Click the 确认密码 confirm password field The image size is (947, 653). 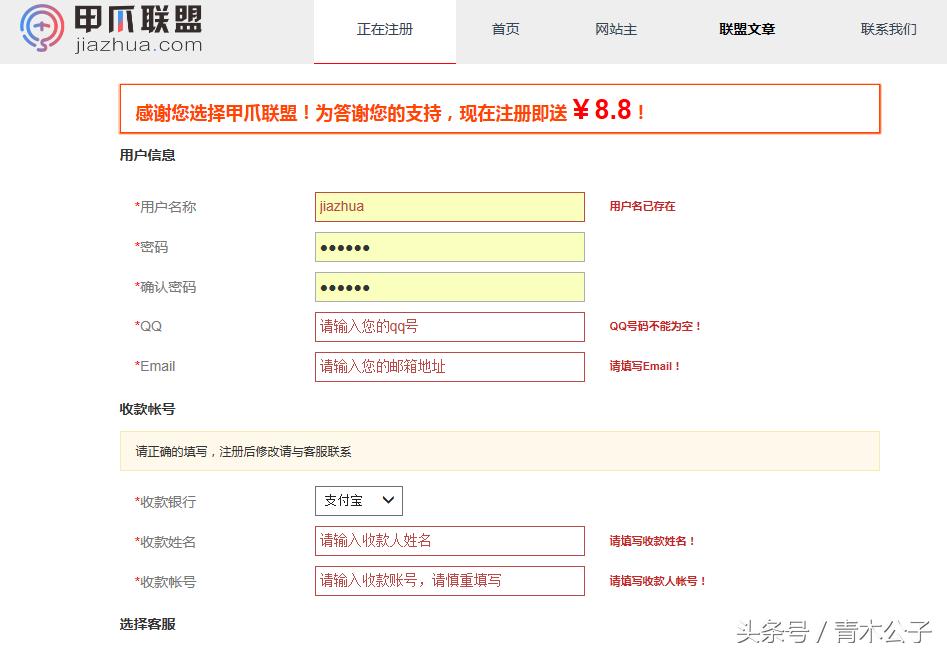pyautogui.click(x=448, y=286)
